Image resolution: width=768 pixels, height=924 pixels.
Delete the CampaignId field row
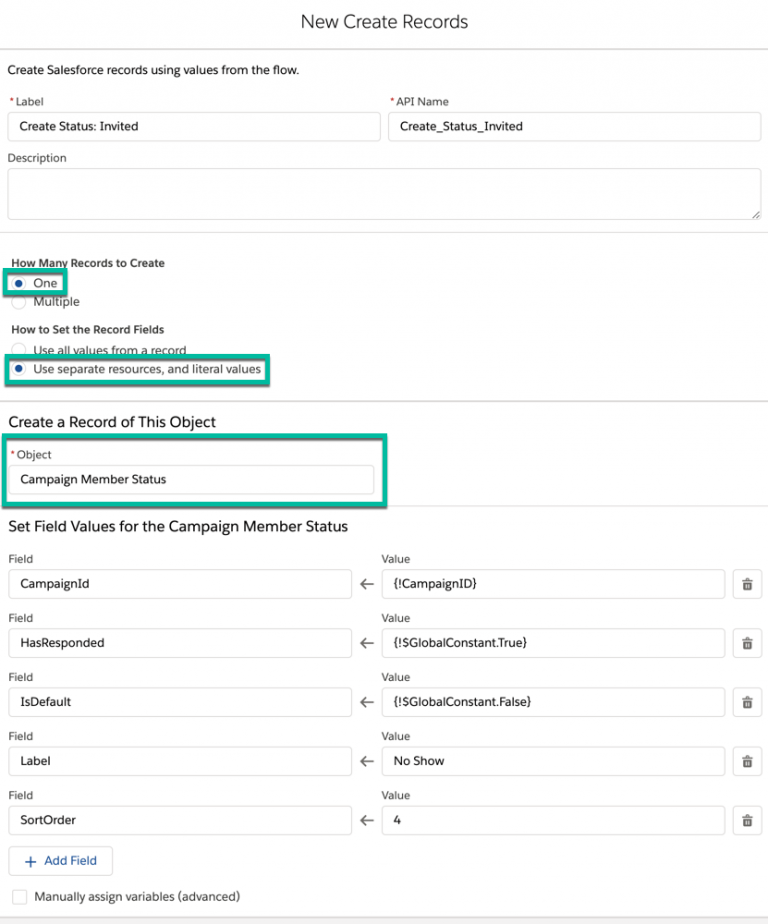pyautogui.click(x=747, y=584)
